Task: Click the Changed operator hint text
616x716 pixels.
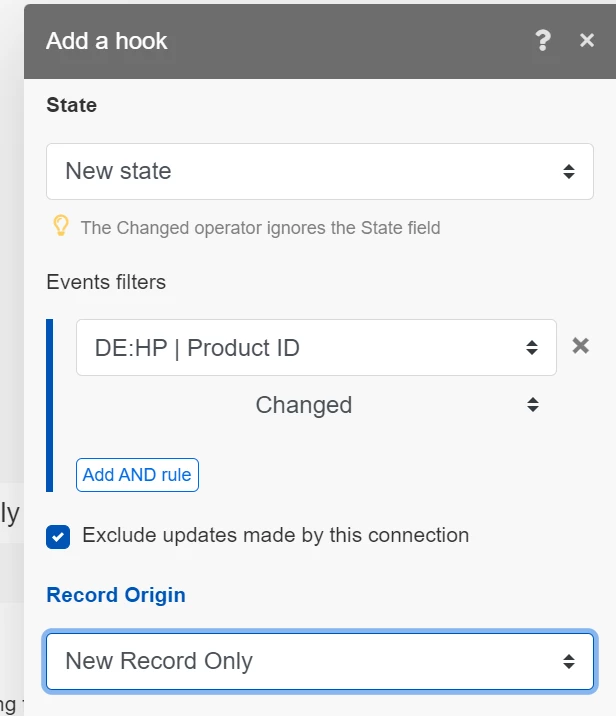Action: click(260, 228)
